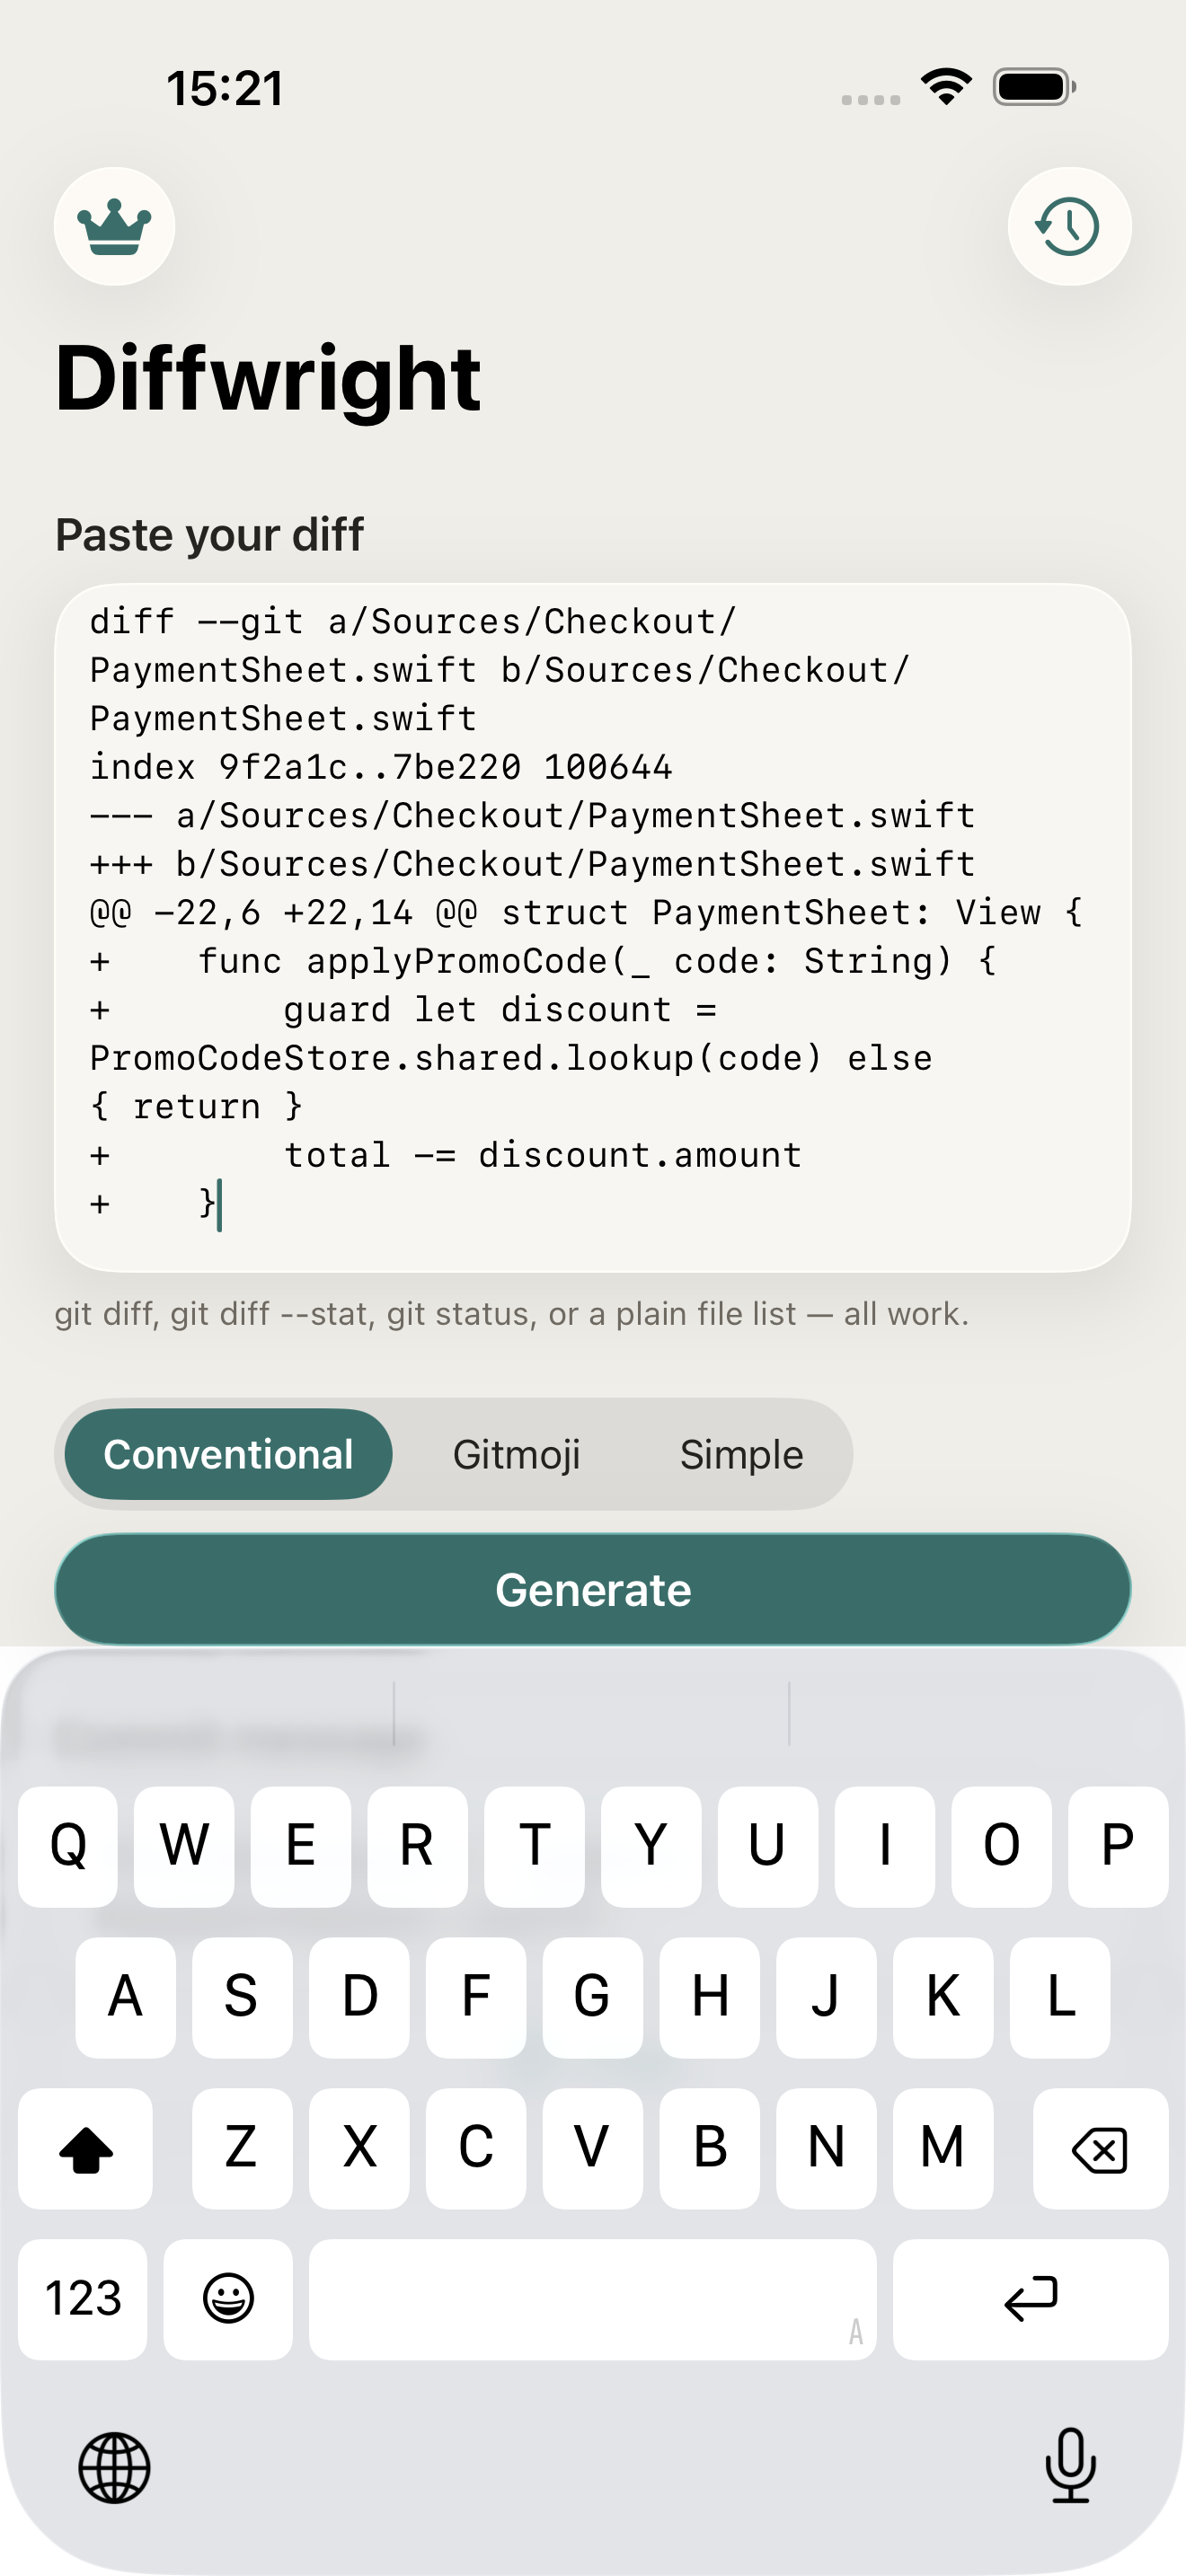1186x2576 pixels.
Task: Tap the O key
Action: pos(1001,1846)
